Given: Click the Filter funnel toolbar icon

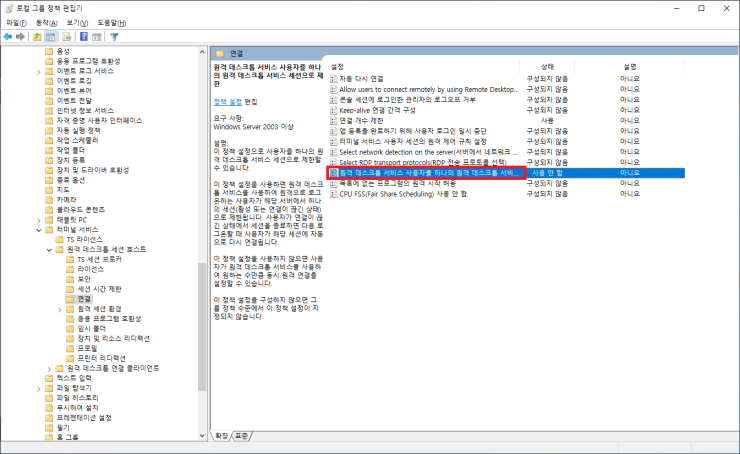Looking at the screenshot, I should [x=114, y=37].
